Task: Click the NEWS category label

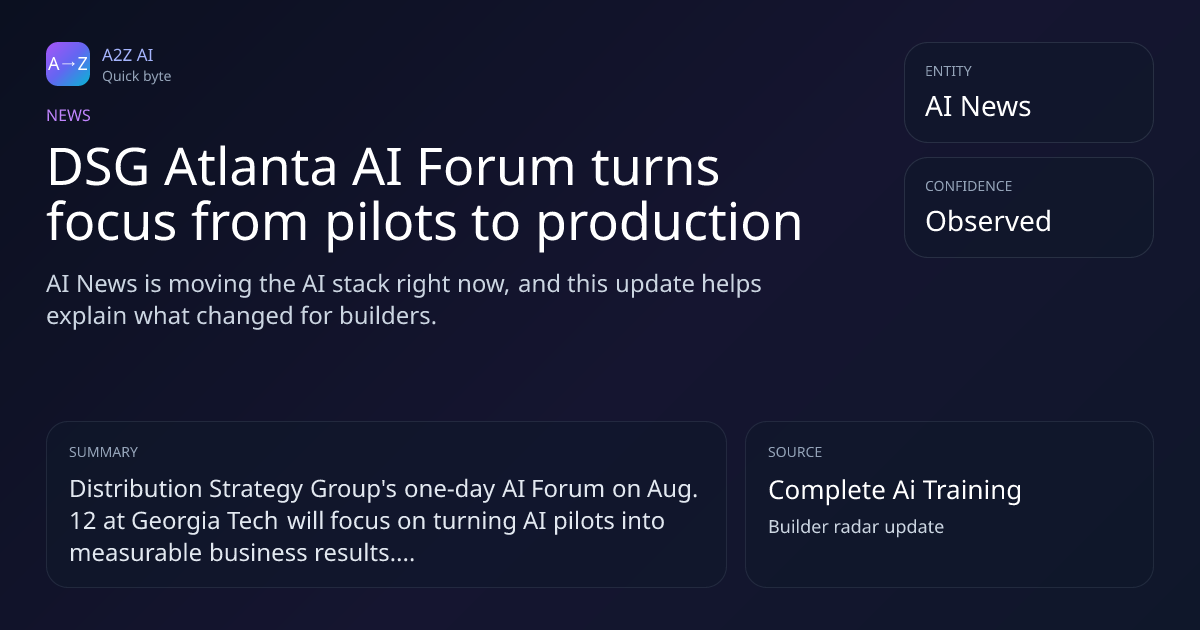Action: pyautogui.click(x=68, y=115)
